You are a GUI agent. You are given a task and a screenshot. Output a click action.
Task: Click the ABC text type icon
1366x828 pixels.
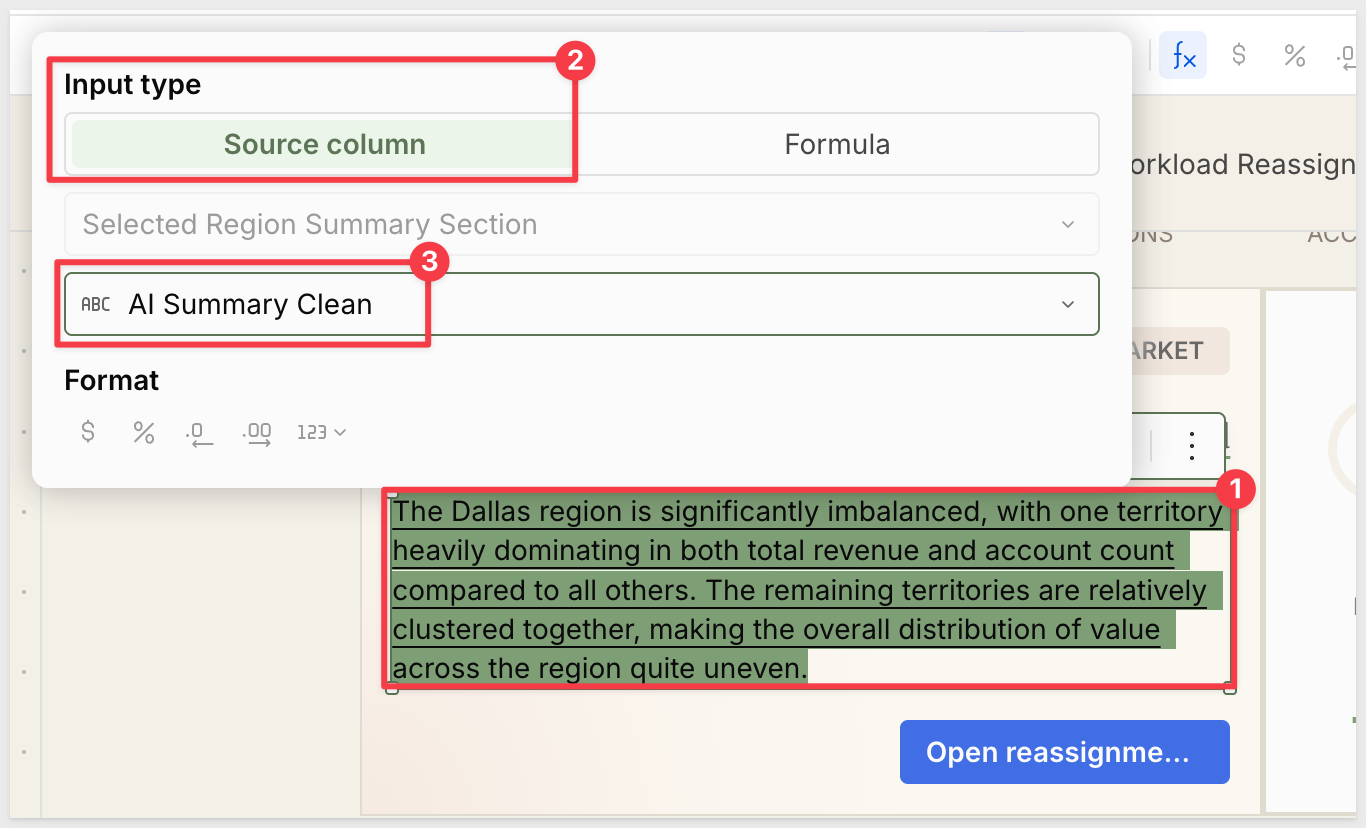pos(96,304)
